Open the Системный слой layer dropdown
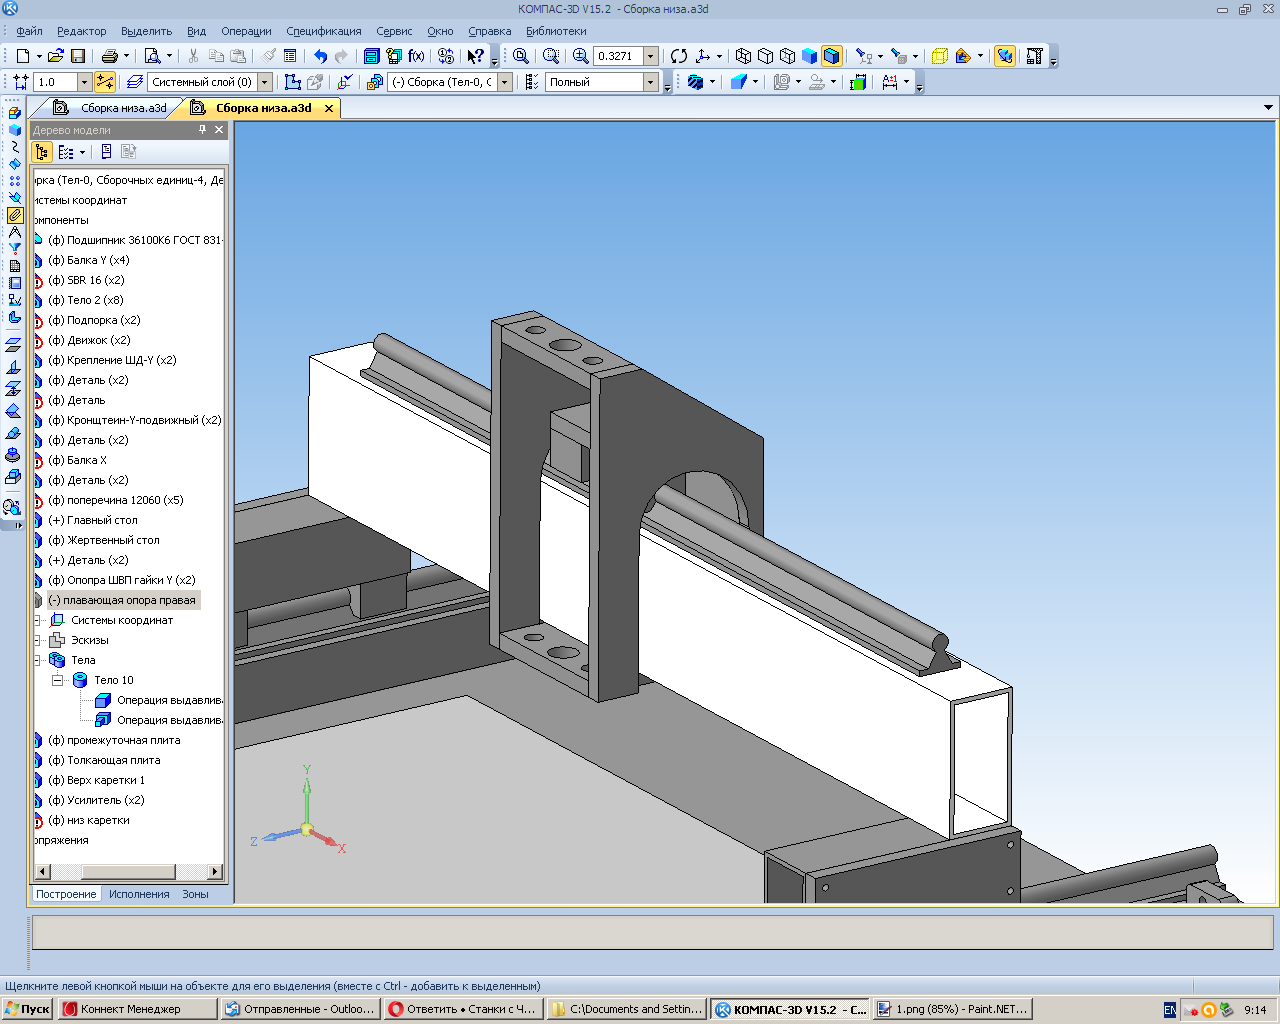 click(x=265, y=82)
